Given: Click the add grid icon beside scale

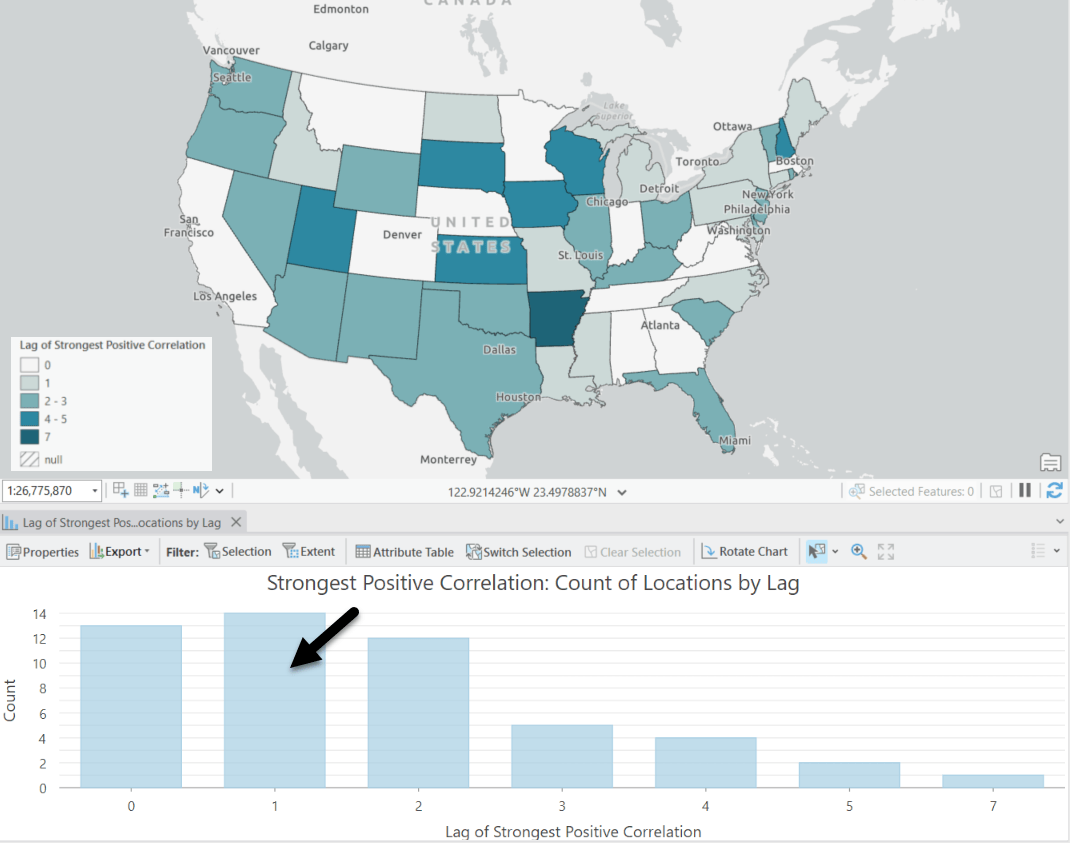Looking at the screenshot, I should pos(121,489).
